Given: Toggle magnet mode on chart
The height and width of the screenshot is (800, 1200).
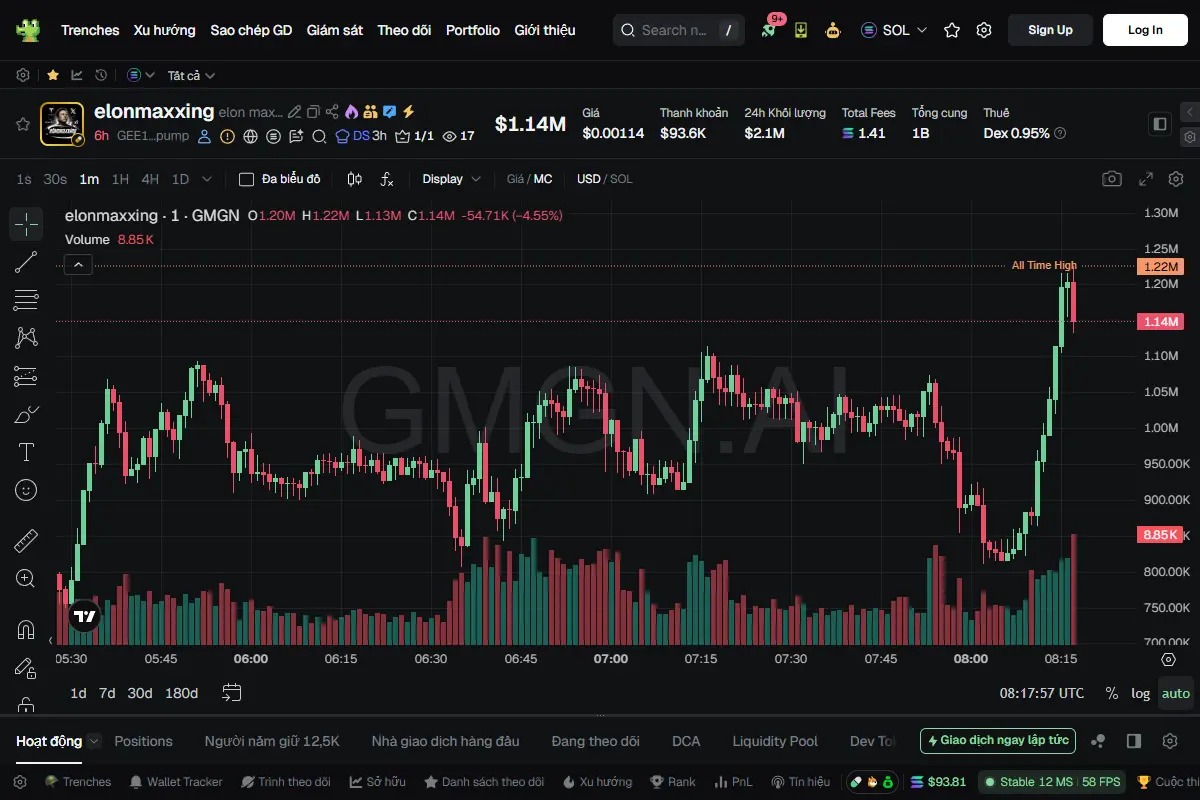Looking at the screenshot, I should click(26, 630).
